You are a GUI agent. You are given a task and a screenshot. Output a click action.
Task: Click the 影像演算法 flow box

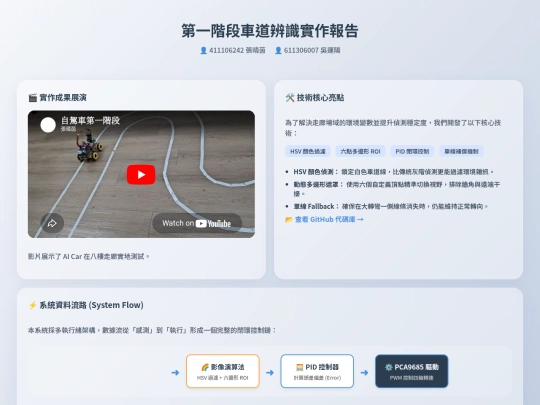[x=223, y=371]
